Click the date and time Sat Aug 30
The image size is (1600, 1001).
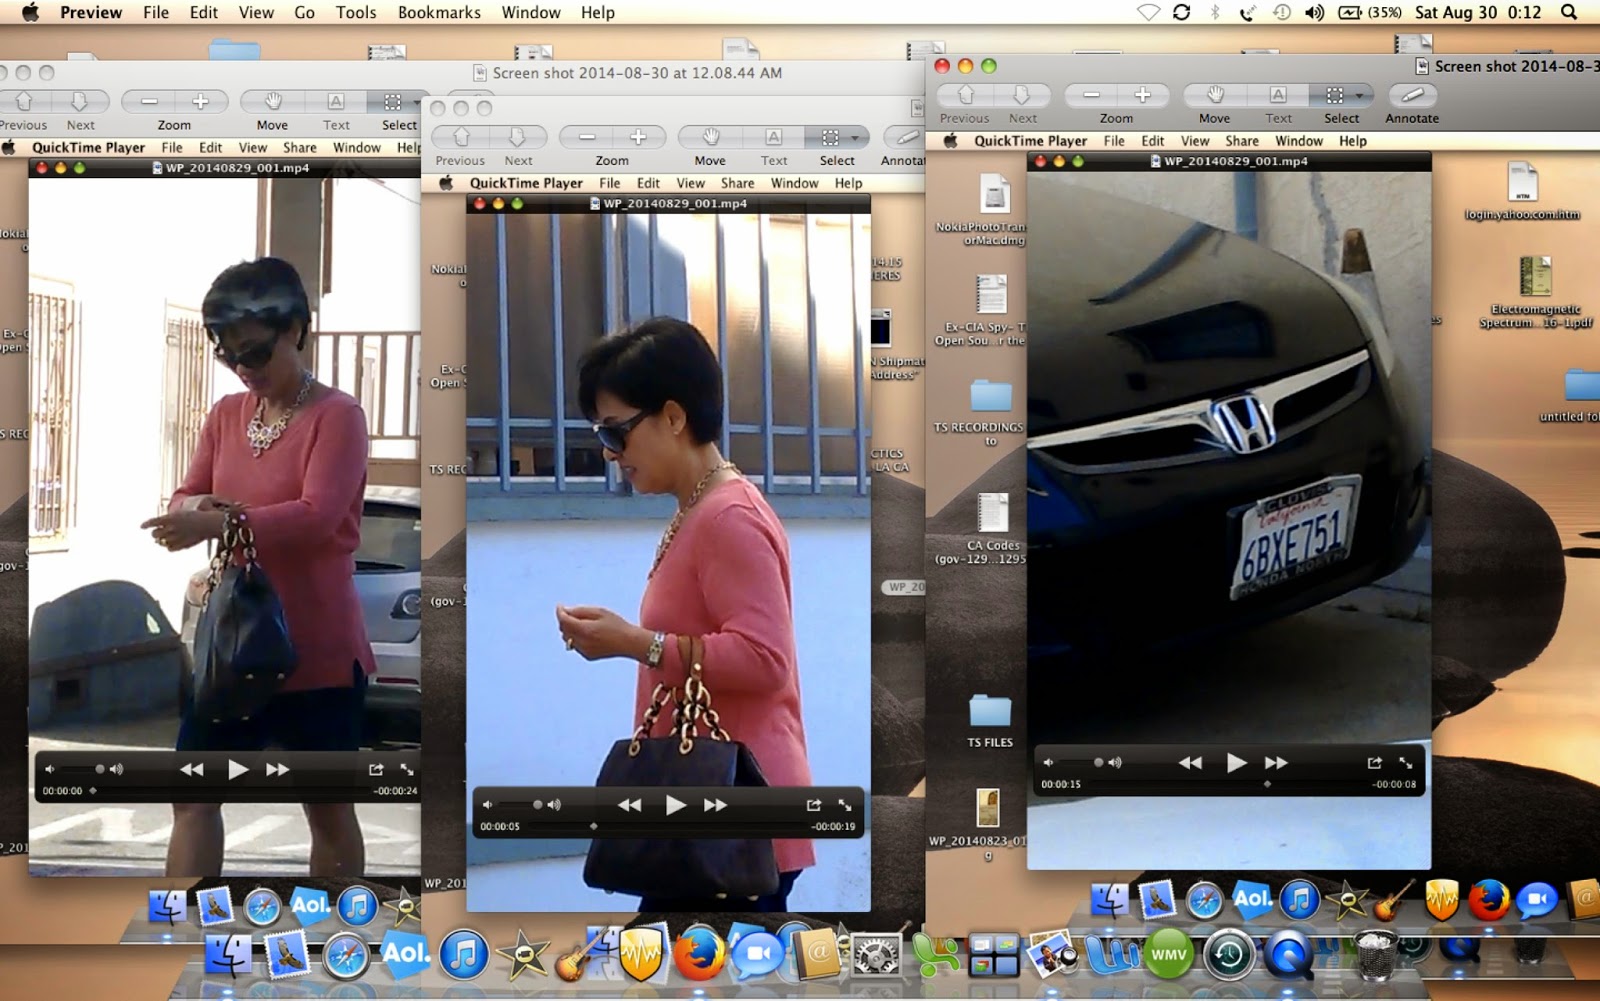(1477, 12)
